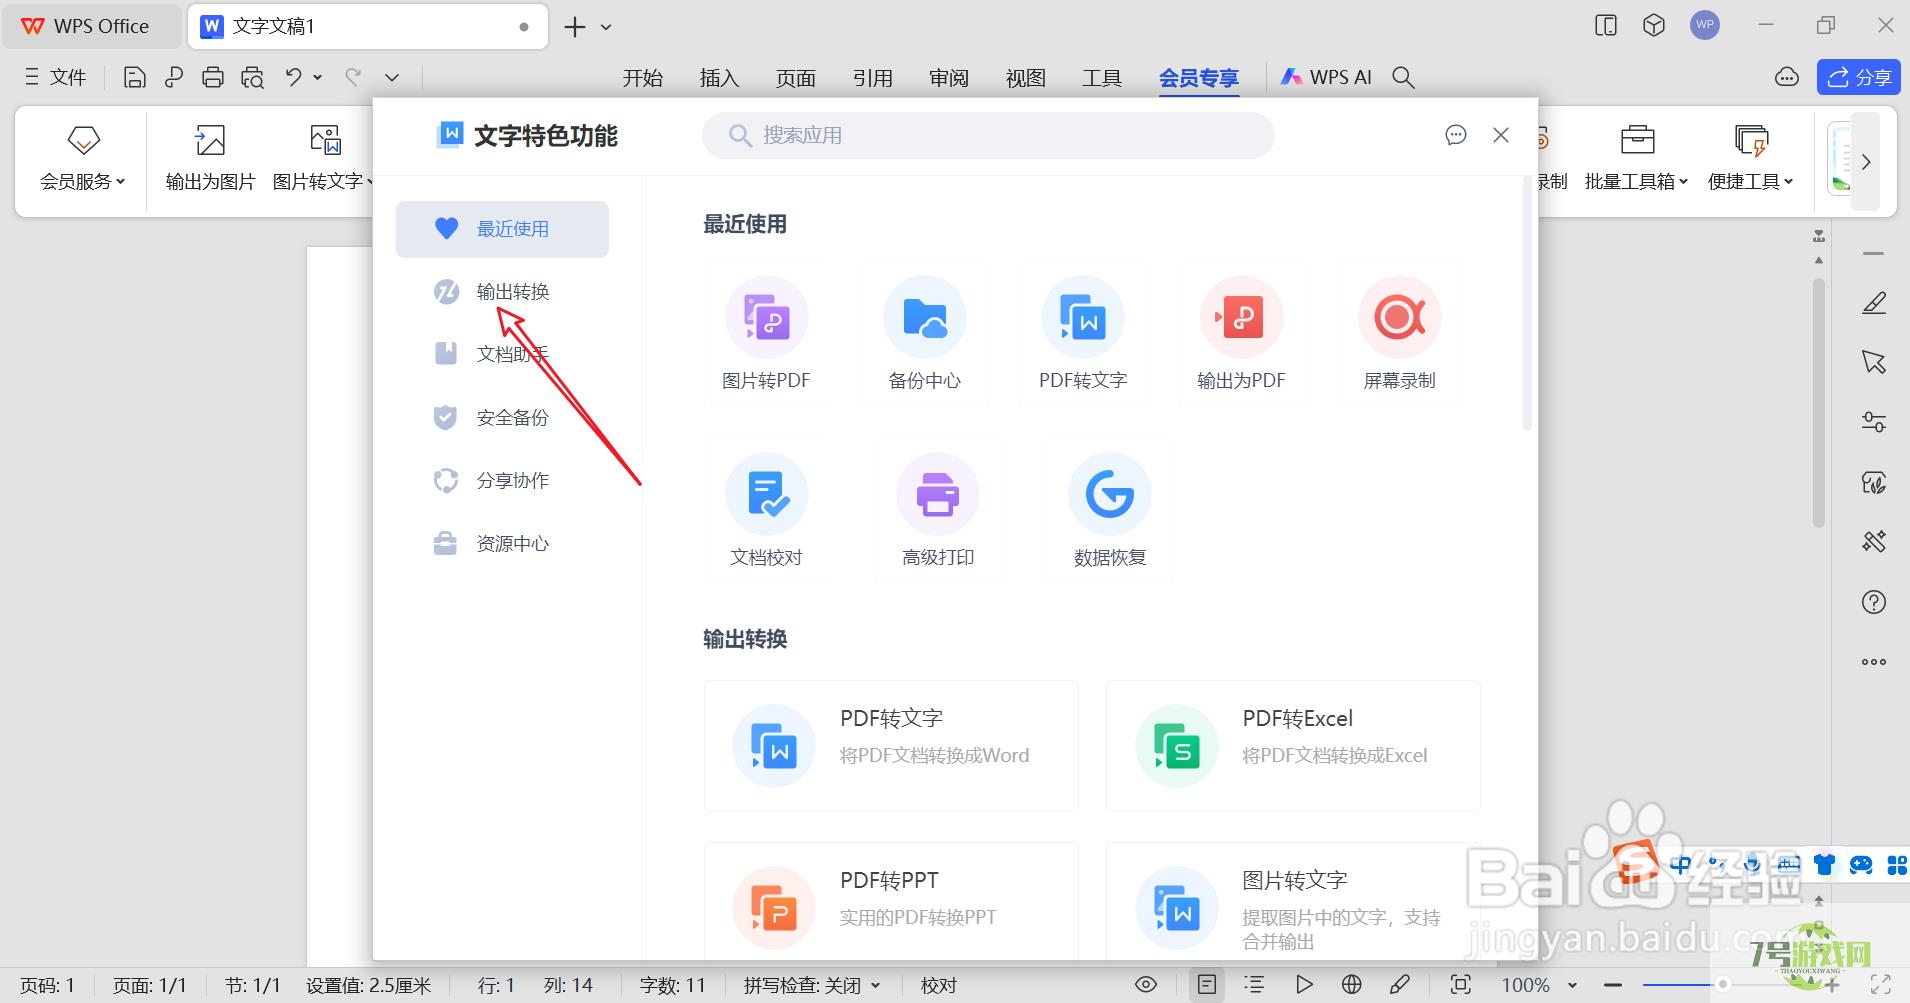Screen dimensions: 1910x1003
Task: Click the magnifier search icon next to WPS AI
Action: 1404,77
